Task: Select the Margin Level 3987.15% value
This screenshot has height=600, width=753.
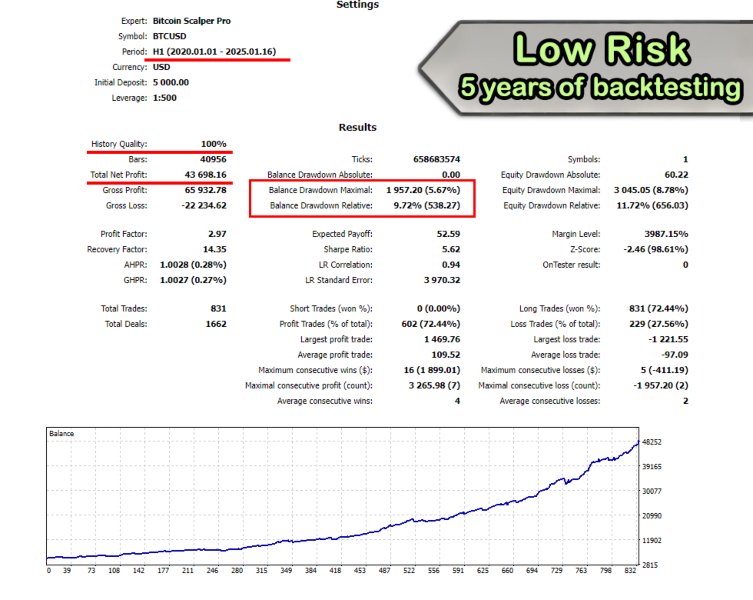Action: pos(666,234)
